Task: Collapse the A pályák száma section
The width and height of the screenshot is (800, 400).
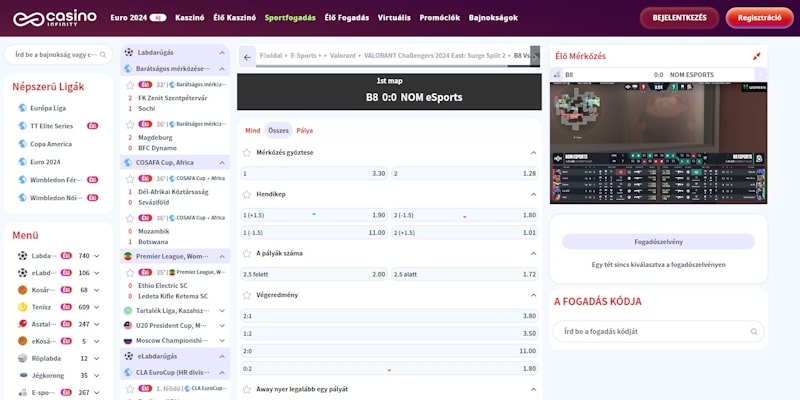Action: click(x=533, y=254)
